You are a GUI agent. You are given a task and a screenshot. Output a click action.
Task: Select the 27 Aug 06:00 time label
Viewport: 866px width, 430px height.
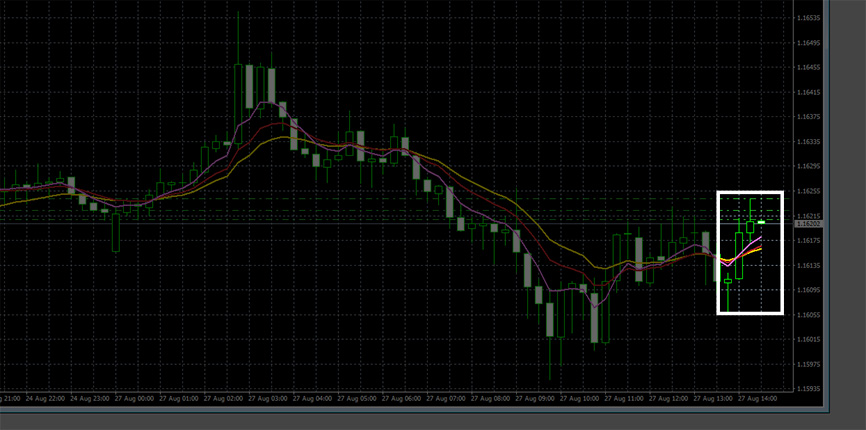click(402, 398)
